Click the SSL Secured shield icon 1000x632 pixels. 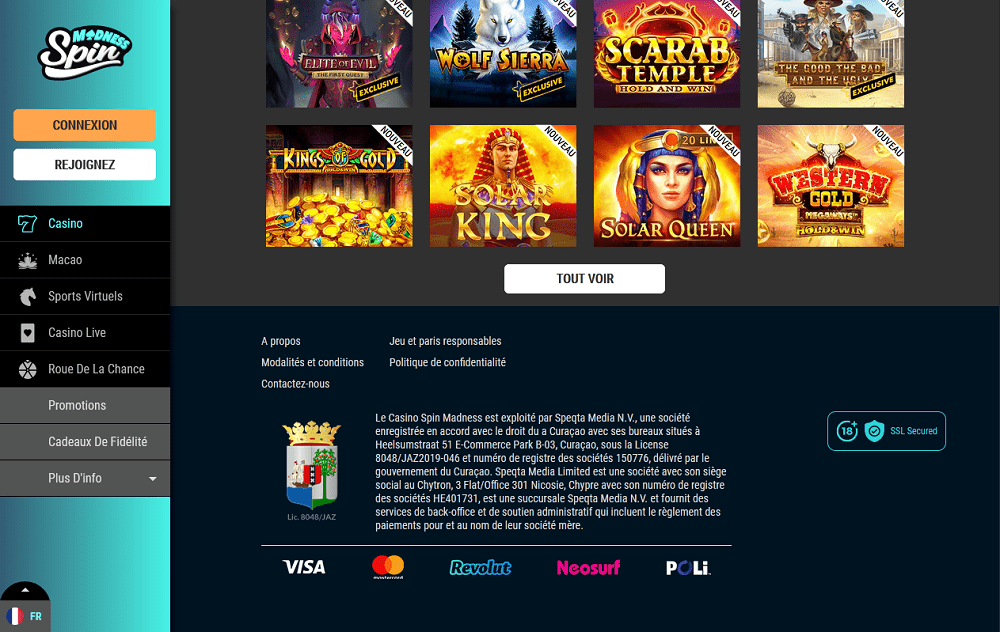[874, 431]
